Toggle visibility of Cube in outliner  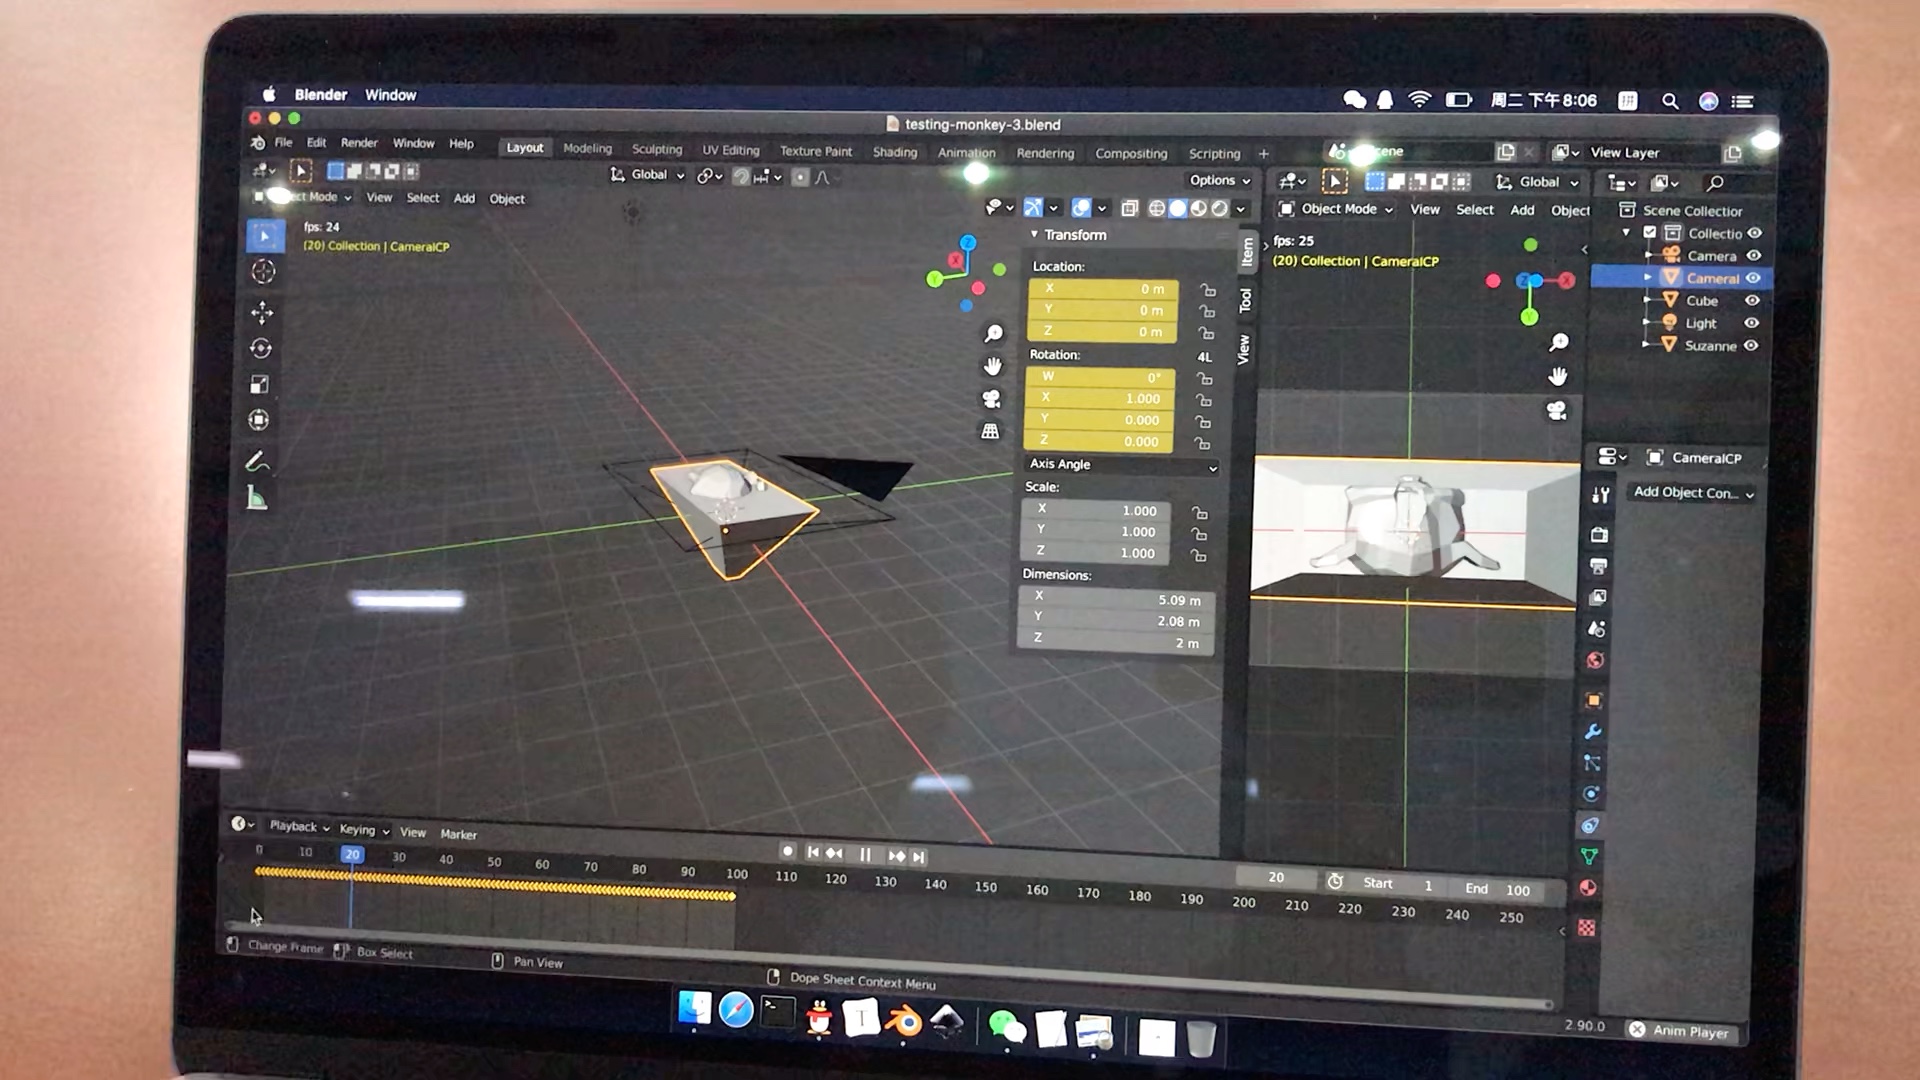[x=1754, y=301]
